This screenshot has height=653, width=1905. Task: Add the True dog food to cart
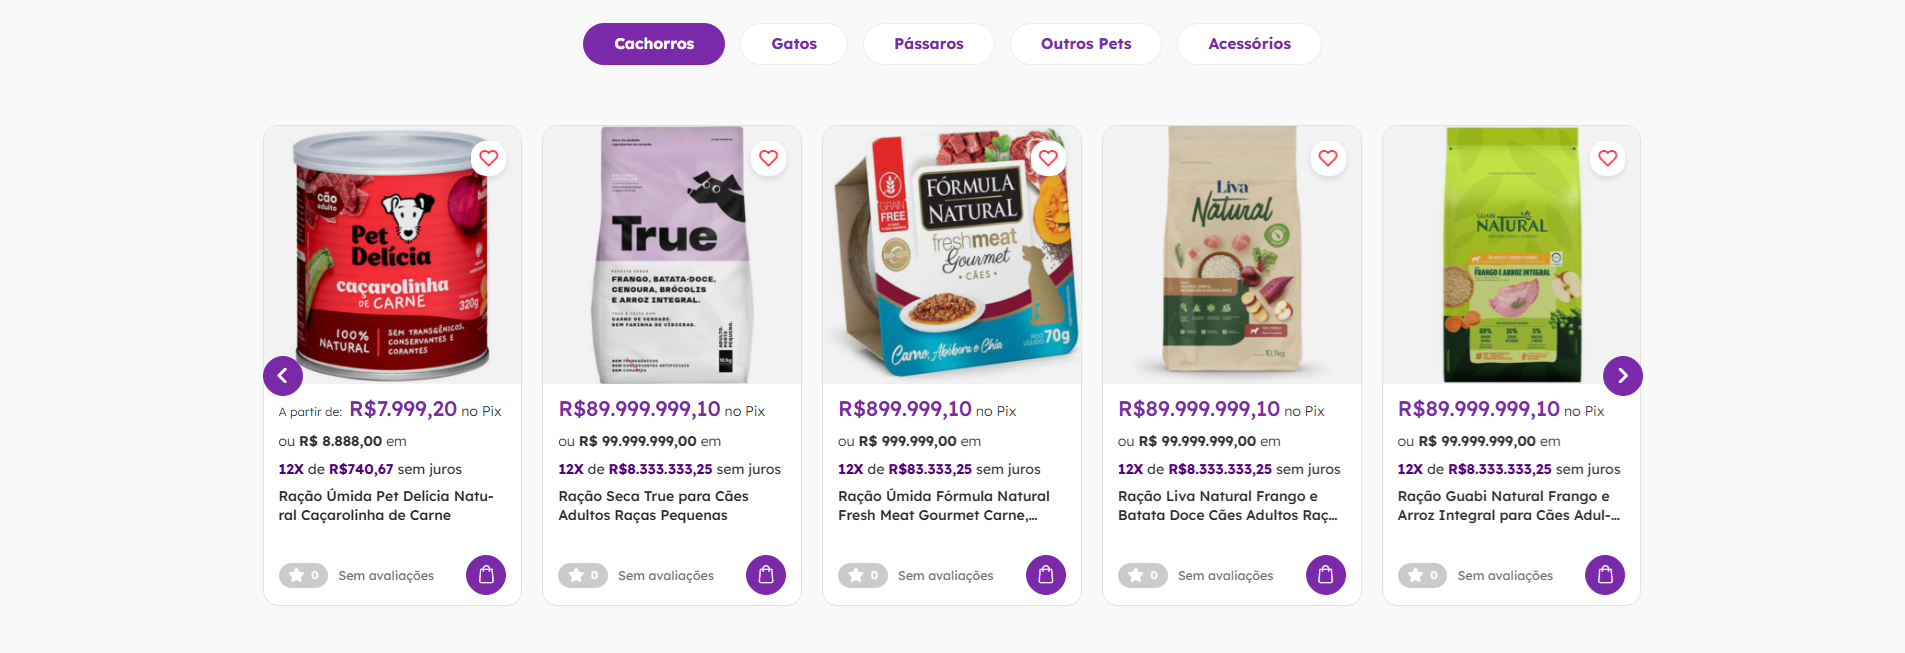[x=766, y=575]
